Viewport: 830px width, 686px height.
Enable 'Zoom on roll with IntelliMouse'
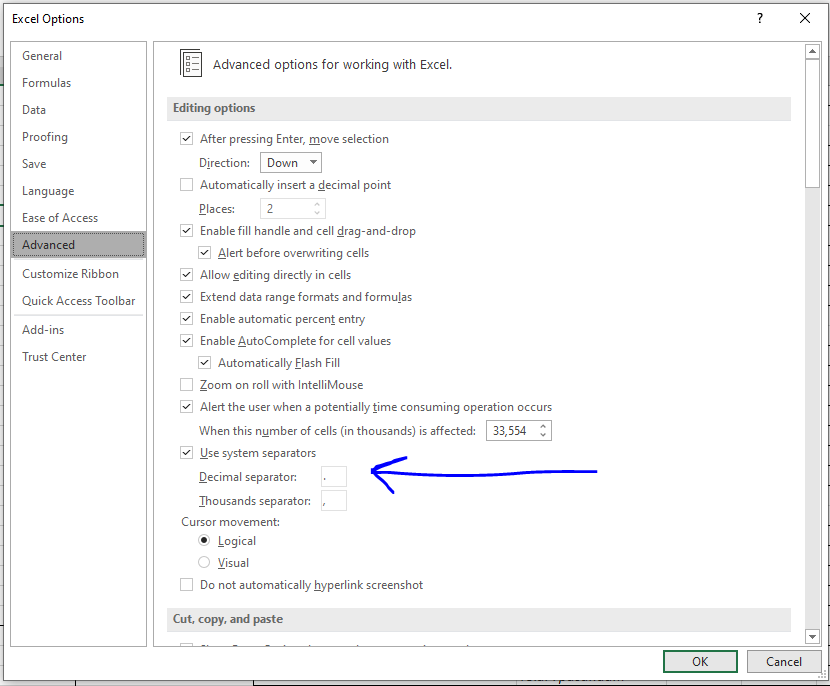coord(186,385)
